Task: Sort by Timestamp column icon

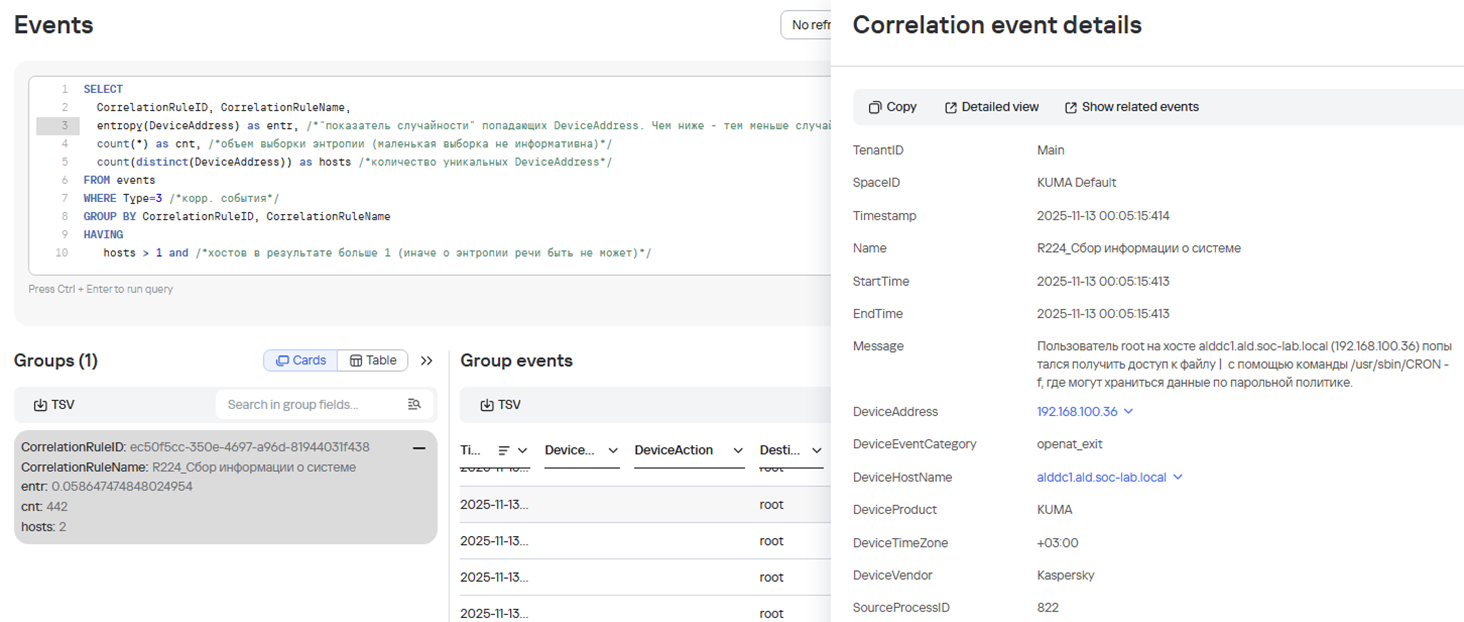Action: [x=504, y=451]
